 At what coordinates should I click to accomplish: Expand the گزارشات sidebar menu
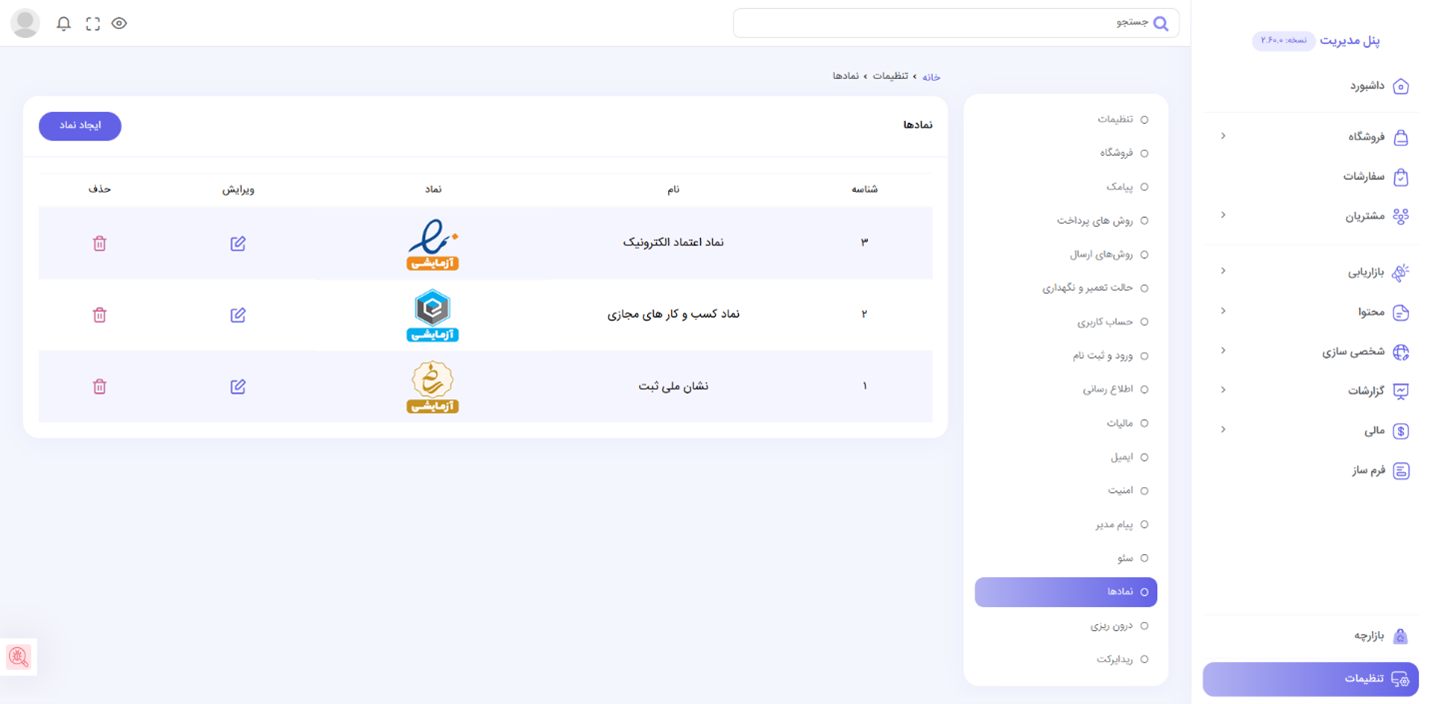click(x=1223, y=390)
